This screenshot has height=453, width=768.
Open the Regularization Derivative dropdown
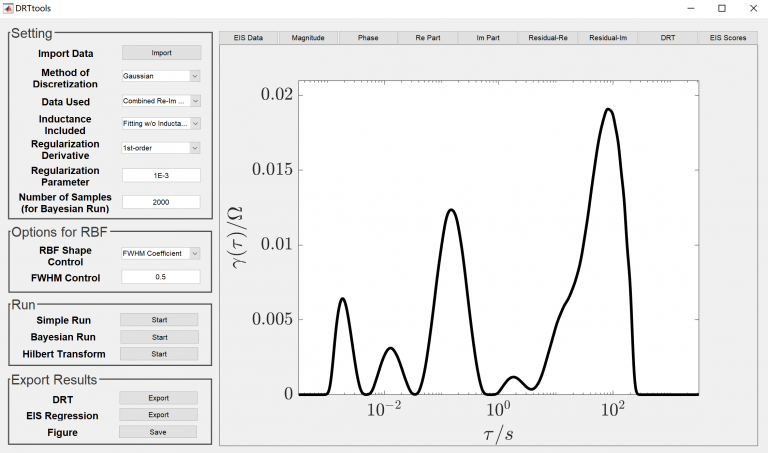point(161,148)
